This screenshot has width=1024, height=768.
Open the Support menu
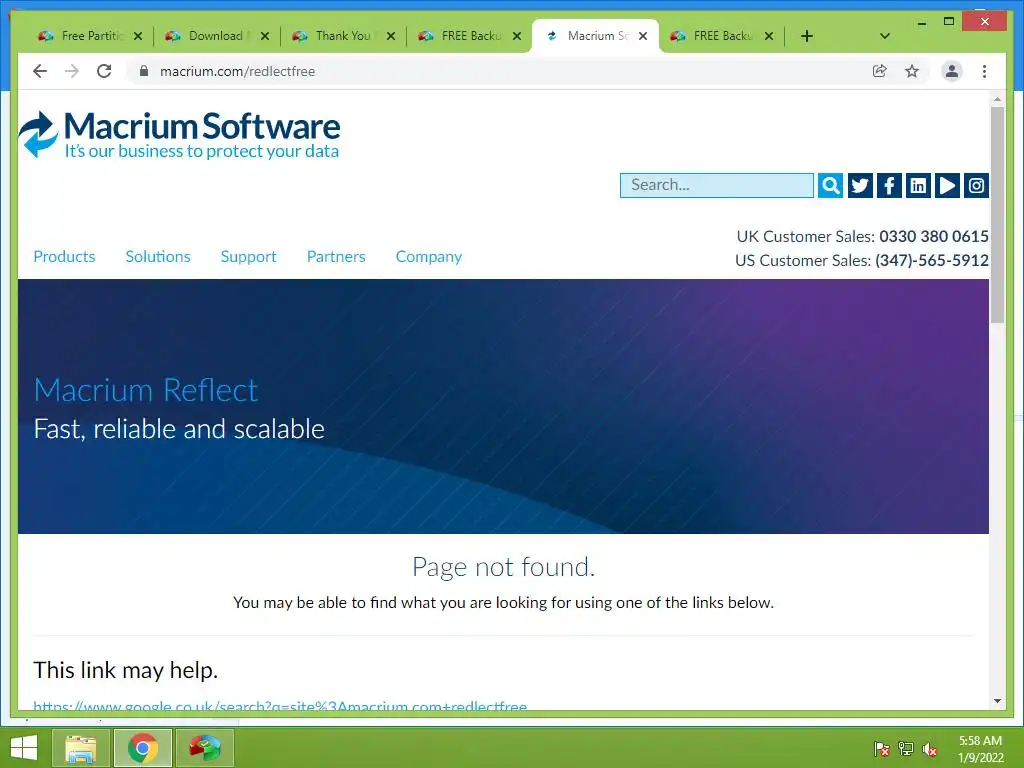(248, 257)
